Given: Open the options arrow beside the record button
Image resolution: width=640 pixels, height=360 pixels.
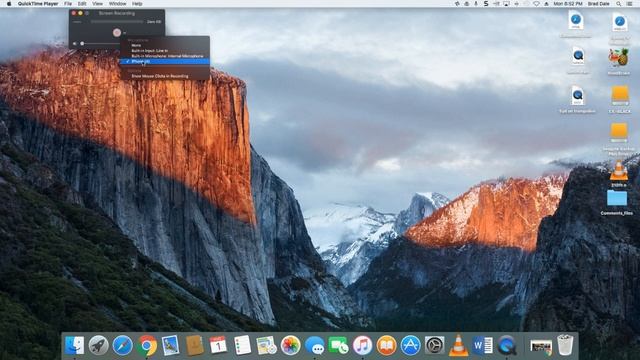Looking at the screenshot, I should point(124,33).
